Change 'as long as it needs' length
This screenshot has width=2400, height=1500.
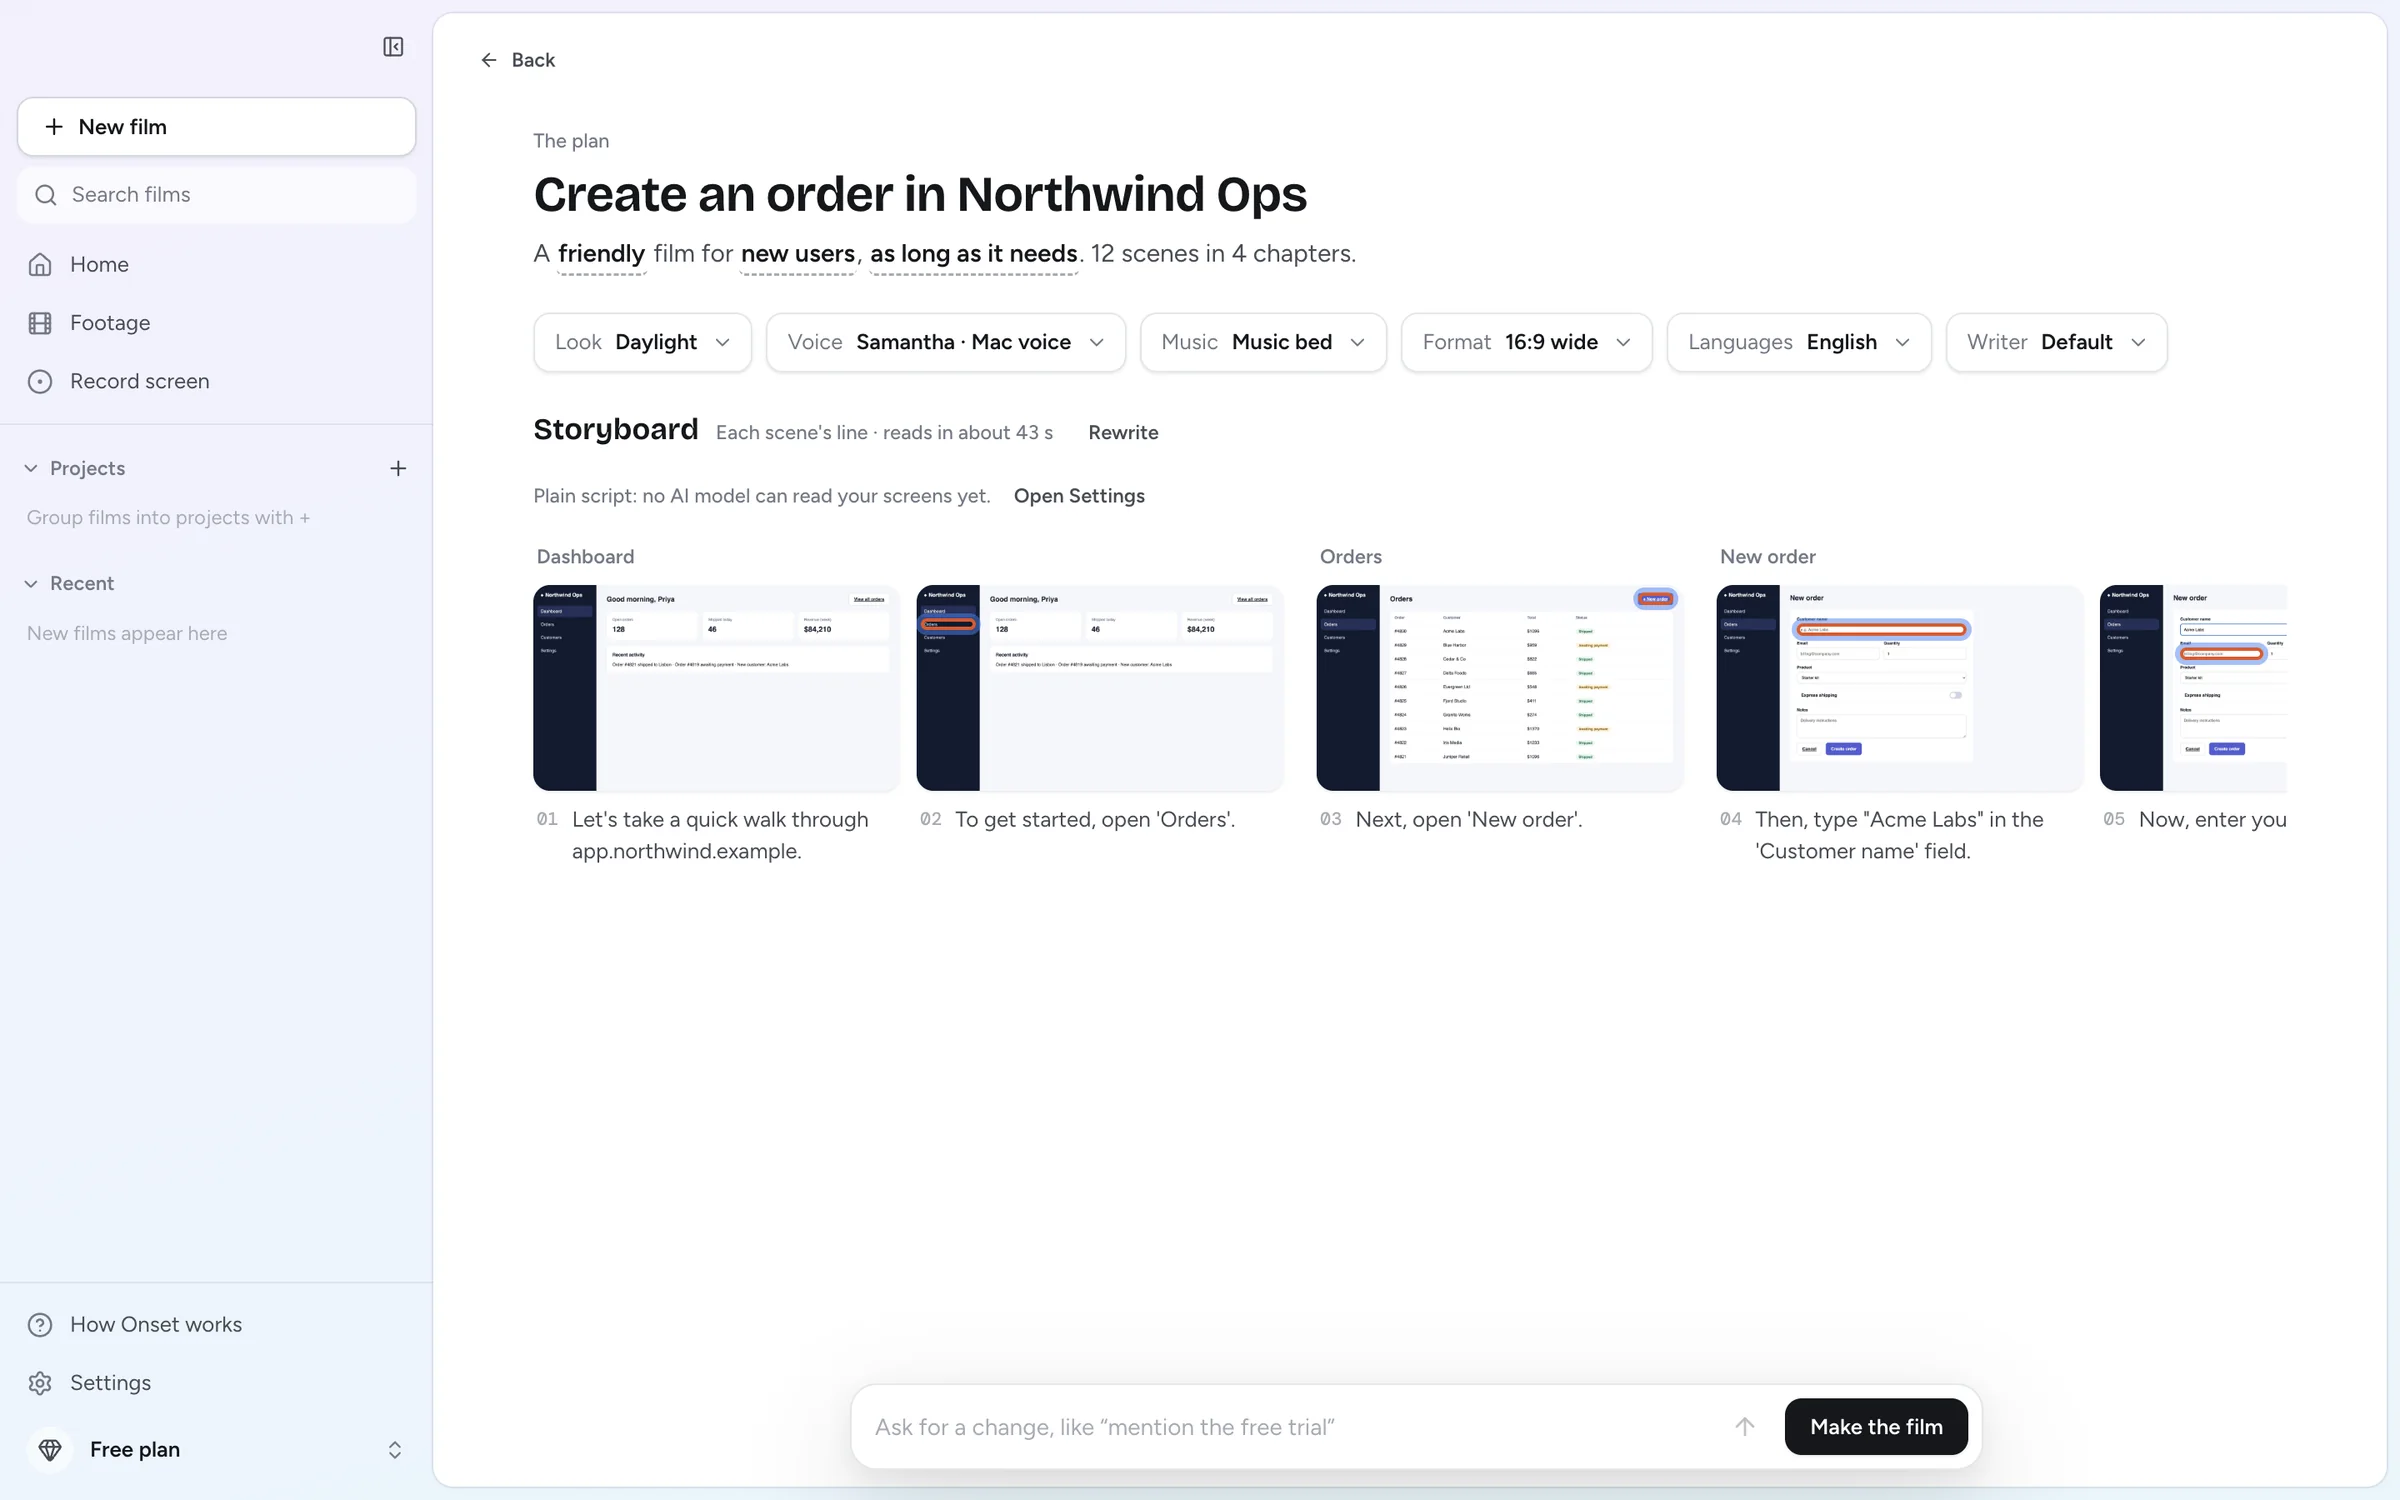coord(973,254)
